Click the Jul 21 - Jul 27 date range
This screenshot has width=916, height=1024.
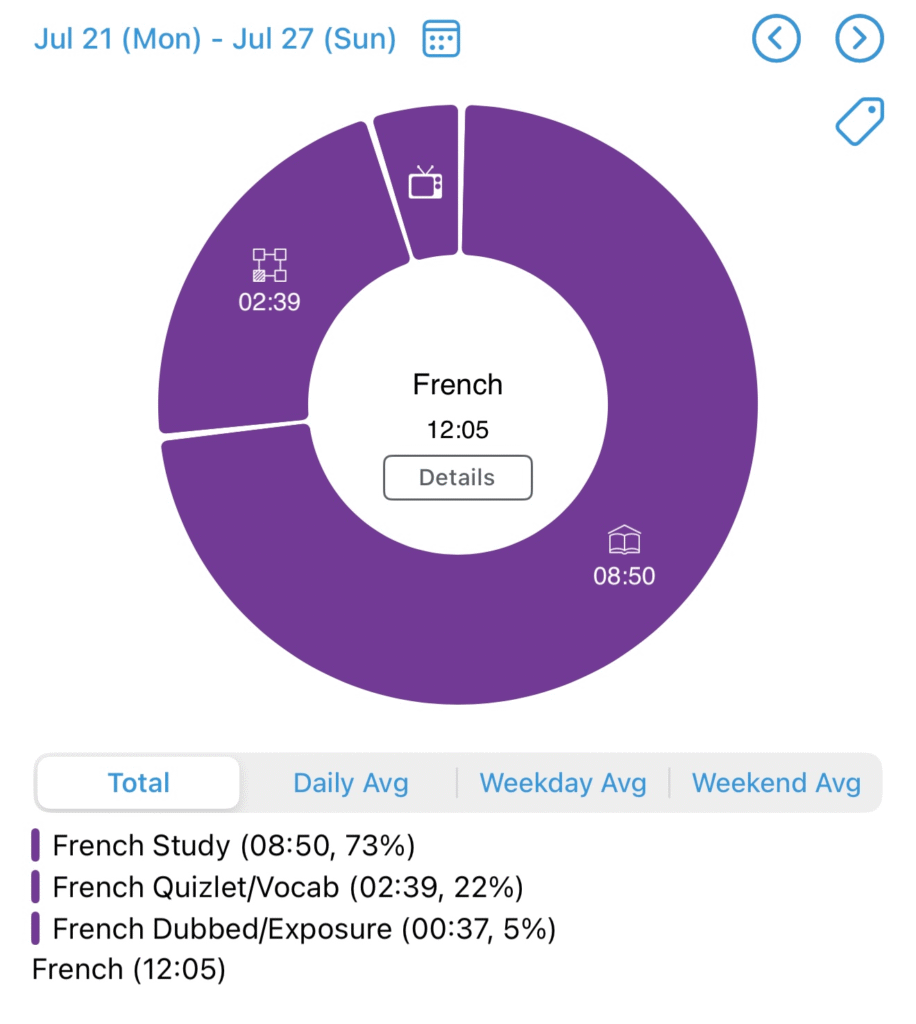coord(215,39)
